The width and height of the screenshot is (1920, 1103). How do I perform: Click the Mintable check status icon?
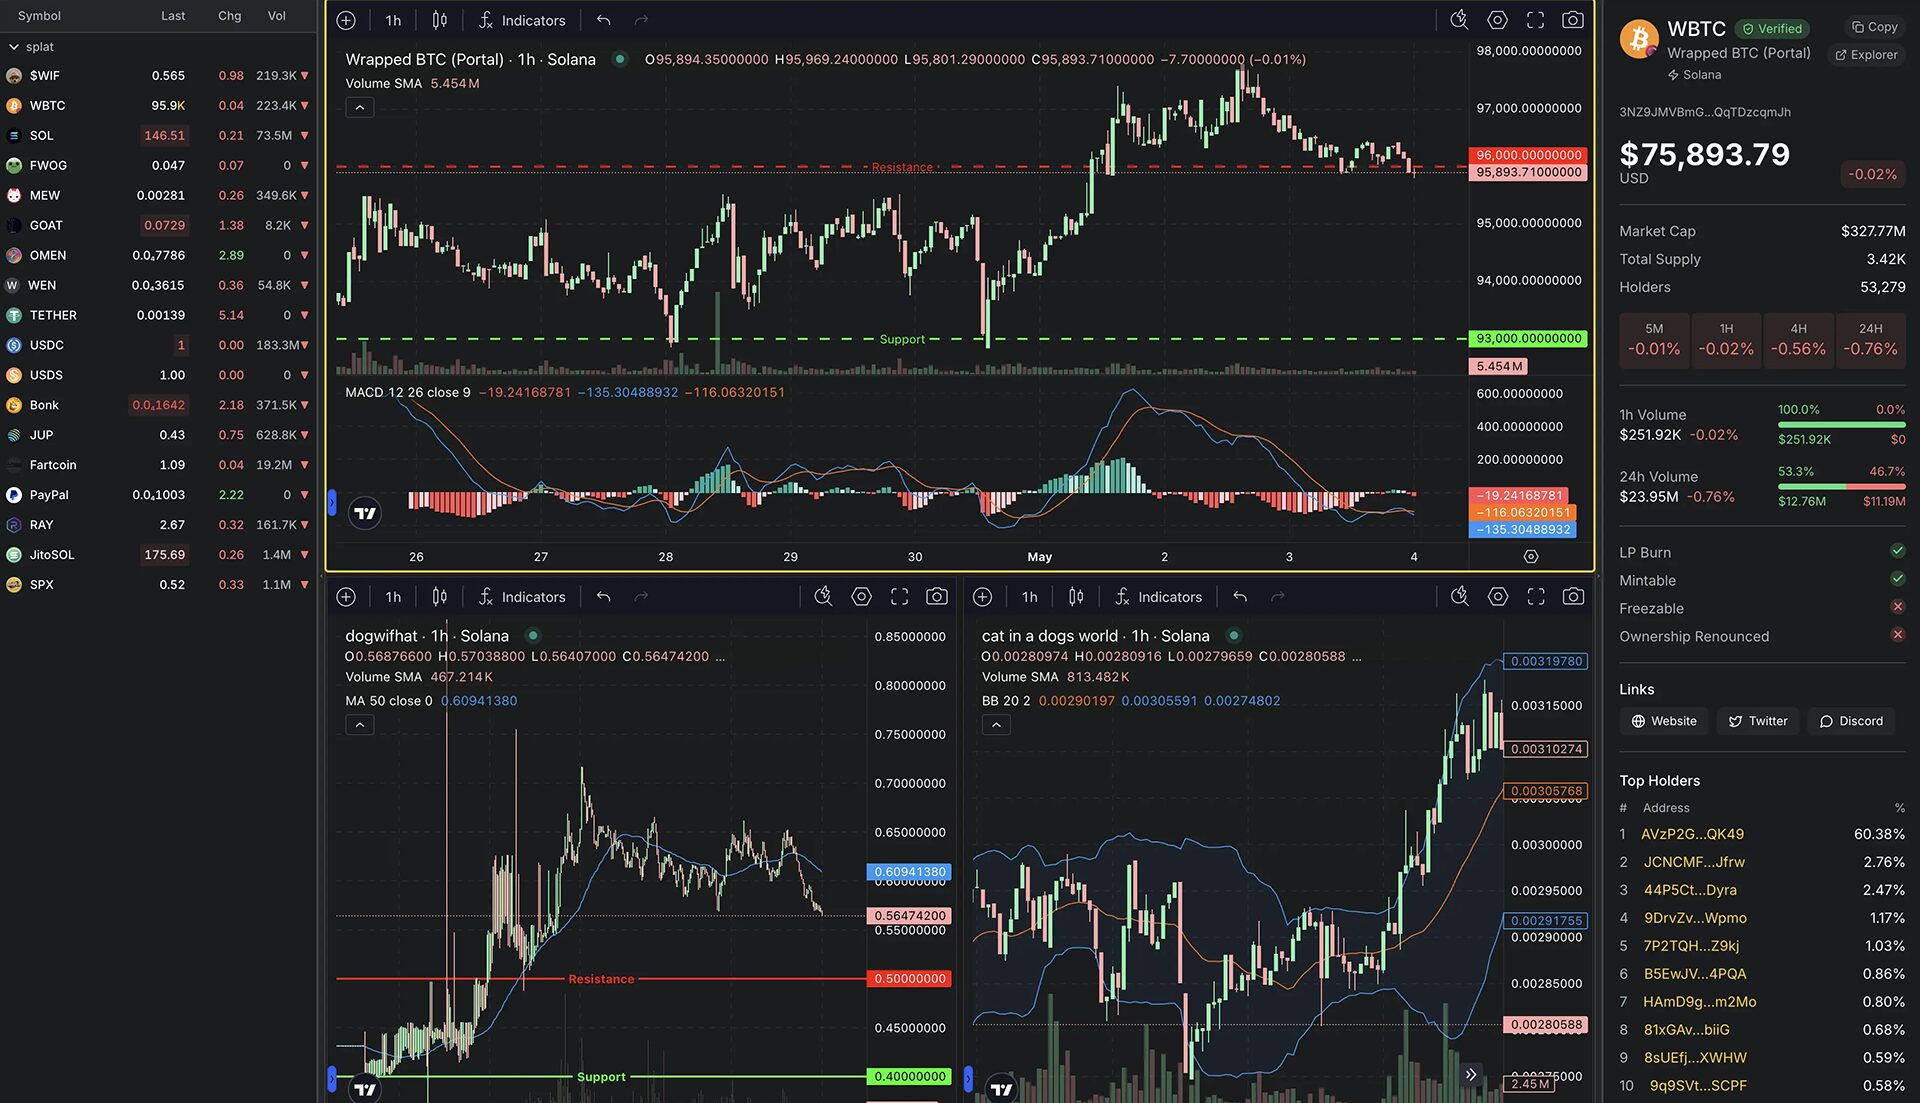click(1897, 579)
